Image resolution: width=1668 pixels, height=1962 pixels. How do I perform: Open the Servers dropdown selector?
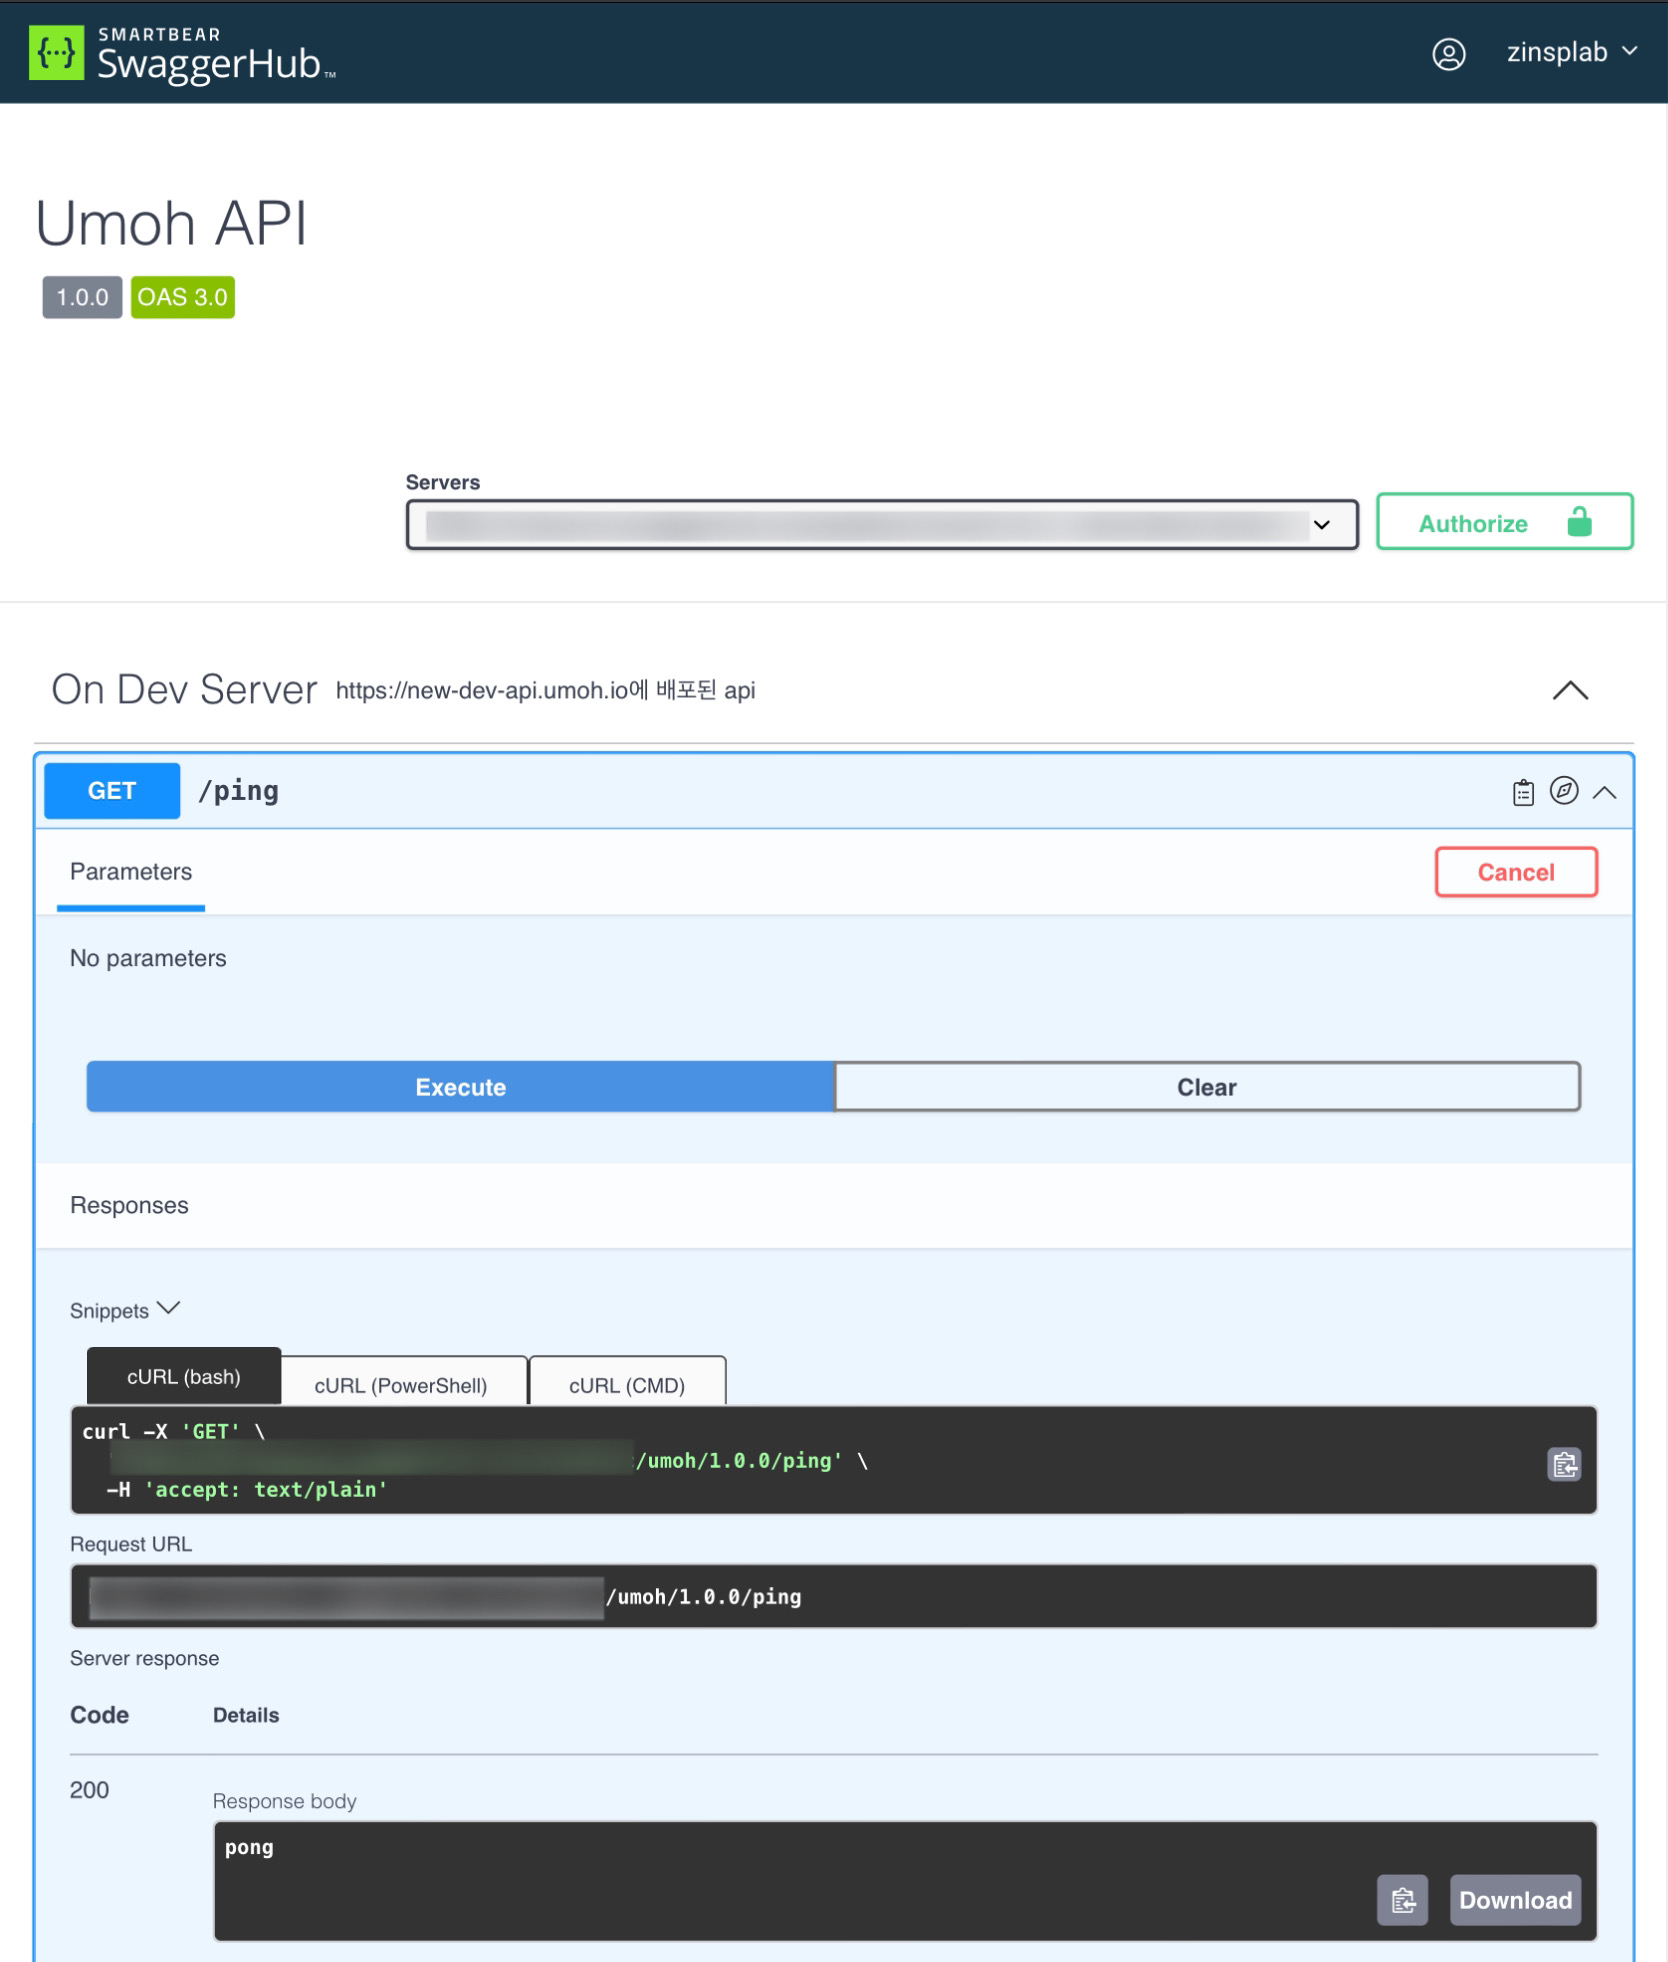tap(882, 525)
